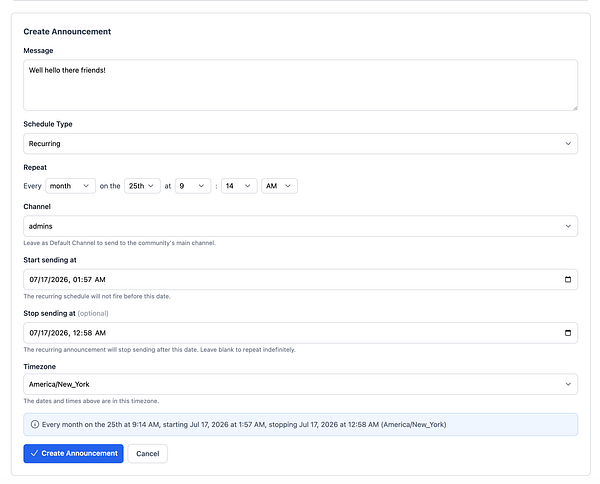The width and height of the screenshot is (600, 484).
Task: Focus the Message text area
Action: point(300,85)
